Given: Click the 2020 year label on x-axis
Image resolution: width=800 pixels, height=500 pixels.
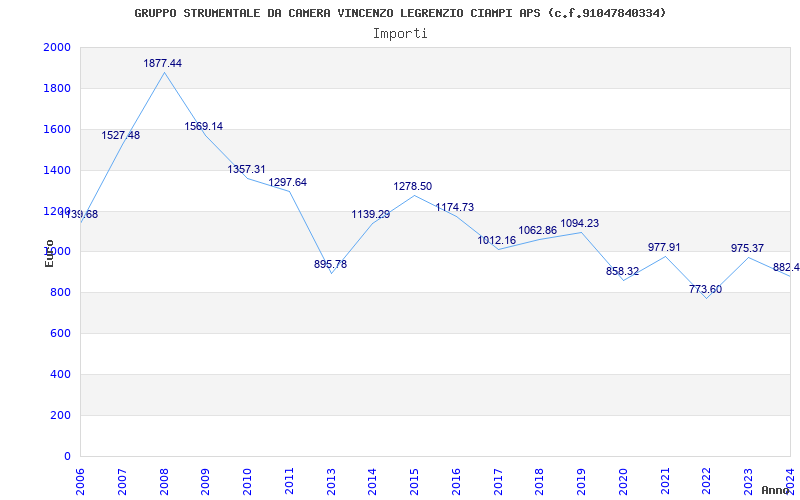Looking at the screenshot, I should pyautogui.click(x=623, y=482).
